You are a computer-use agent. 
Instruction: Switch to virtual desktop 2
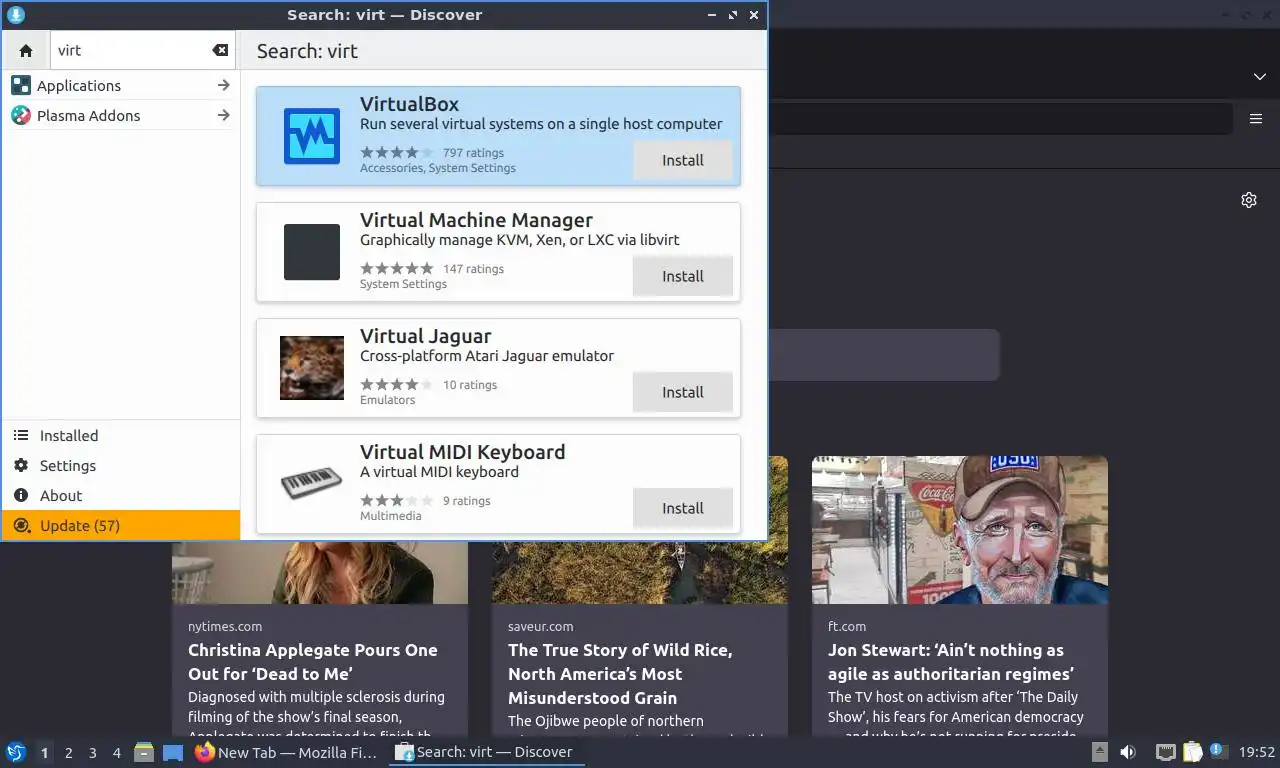tap(68, 753)
